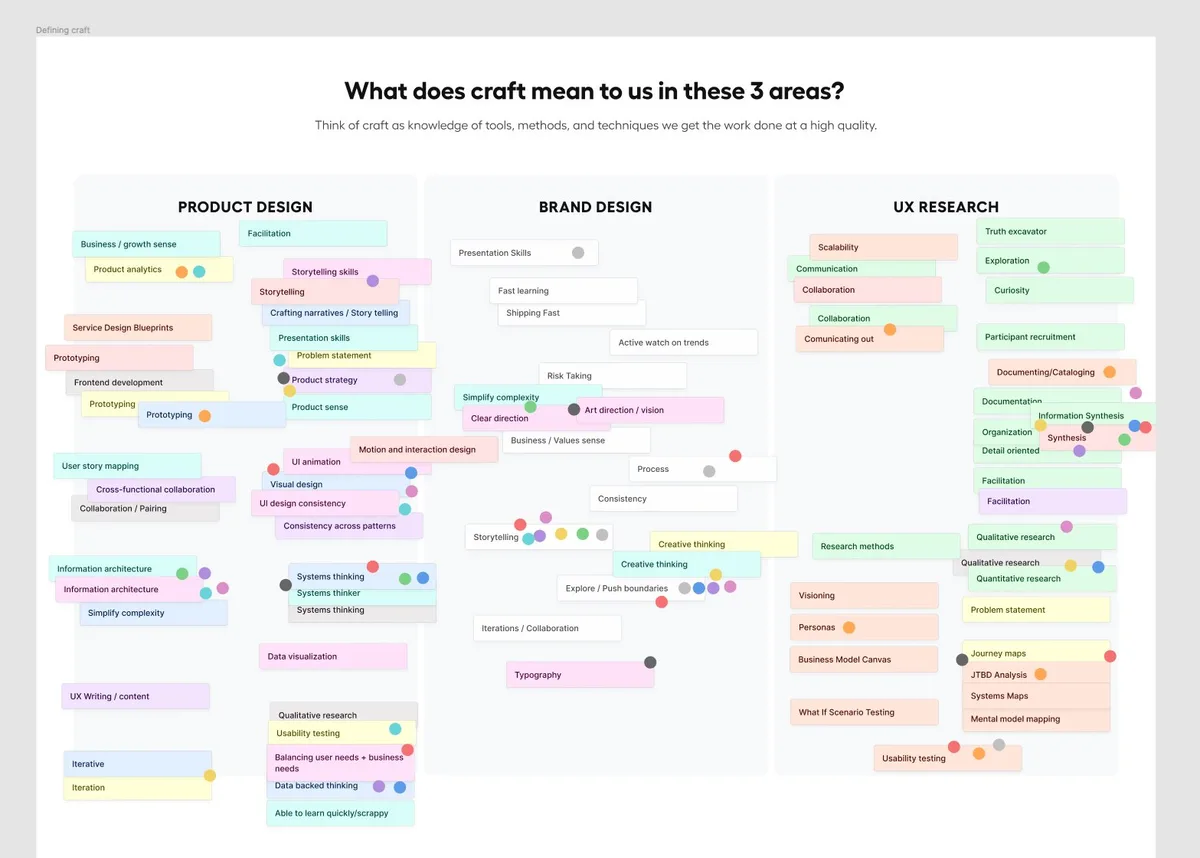Select the purple dot on Storytelling skills note
This screenshot has width=1200, height=858.
(372, 281)
